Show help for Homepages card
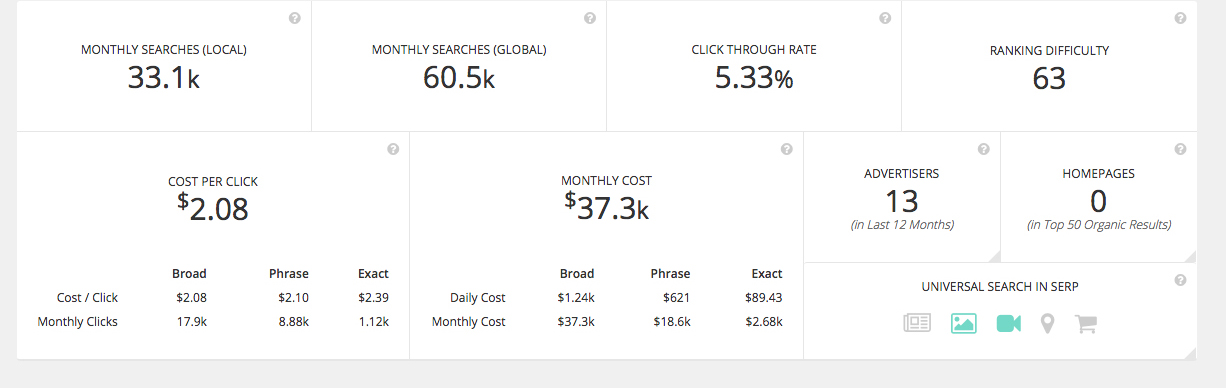The width and height of the screenshot is (1226, 388). click(1181, 149)
